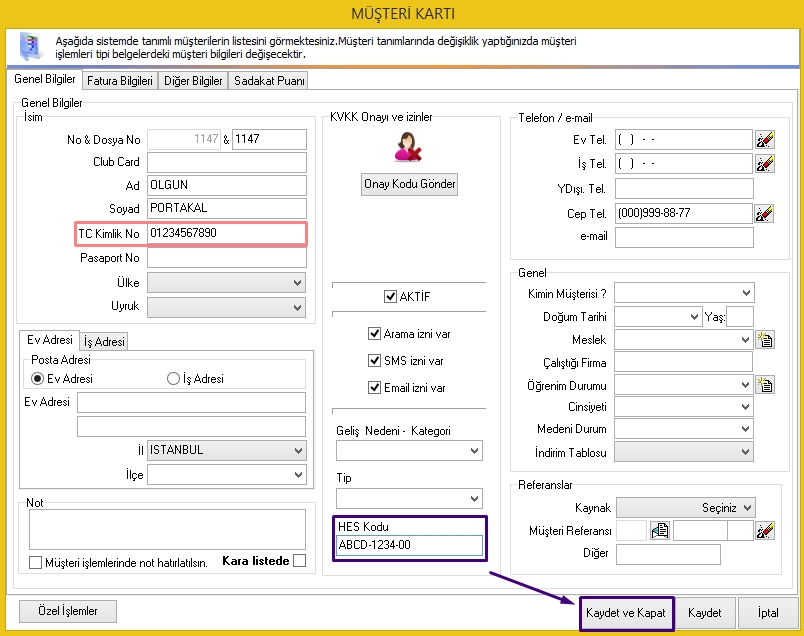Viewport: 804px width, 636px height.
Task: Switch to the Fatura Bilgileri tab
Action: (x=119, y=81)
